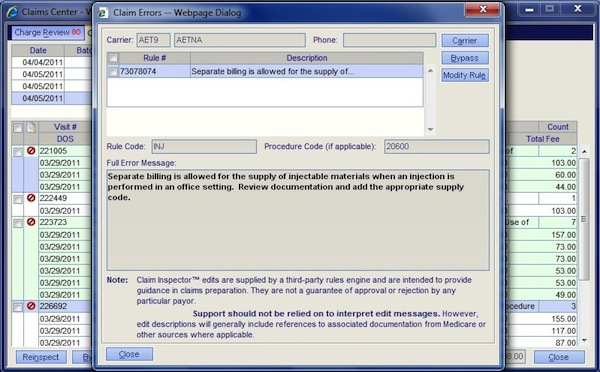Click the Modify Rule button
The width and height of the screenshot is (600, 372).
click(x=465, y=75)
